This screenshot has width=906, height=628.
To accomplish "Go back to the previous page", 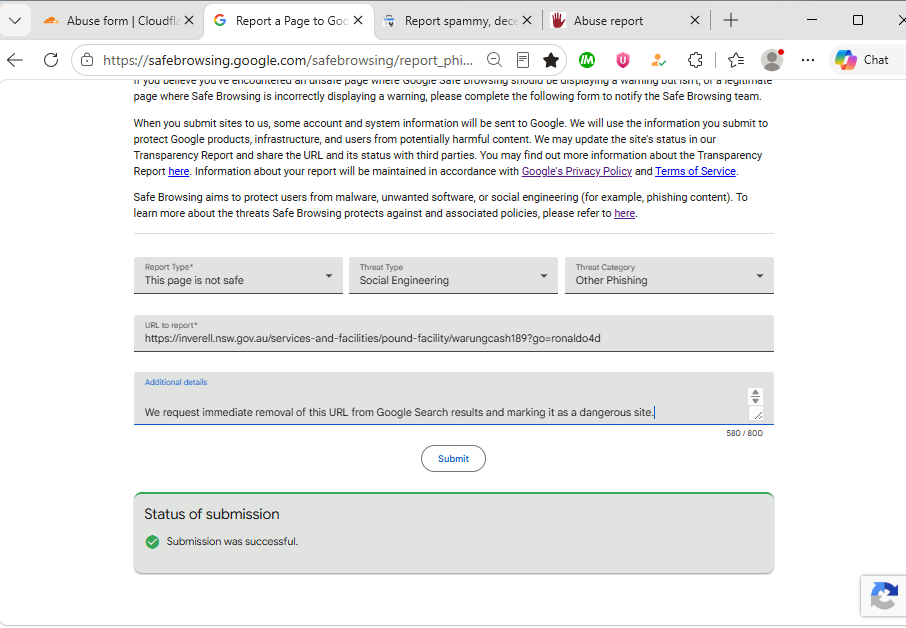I will point(15,60).
